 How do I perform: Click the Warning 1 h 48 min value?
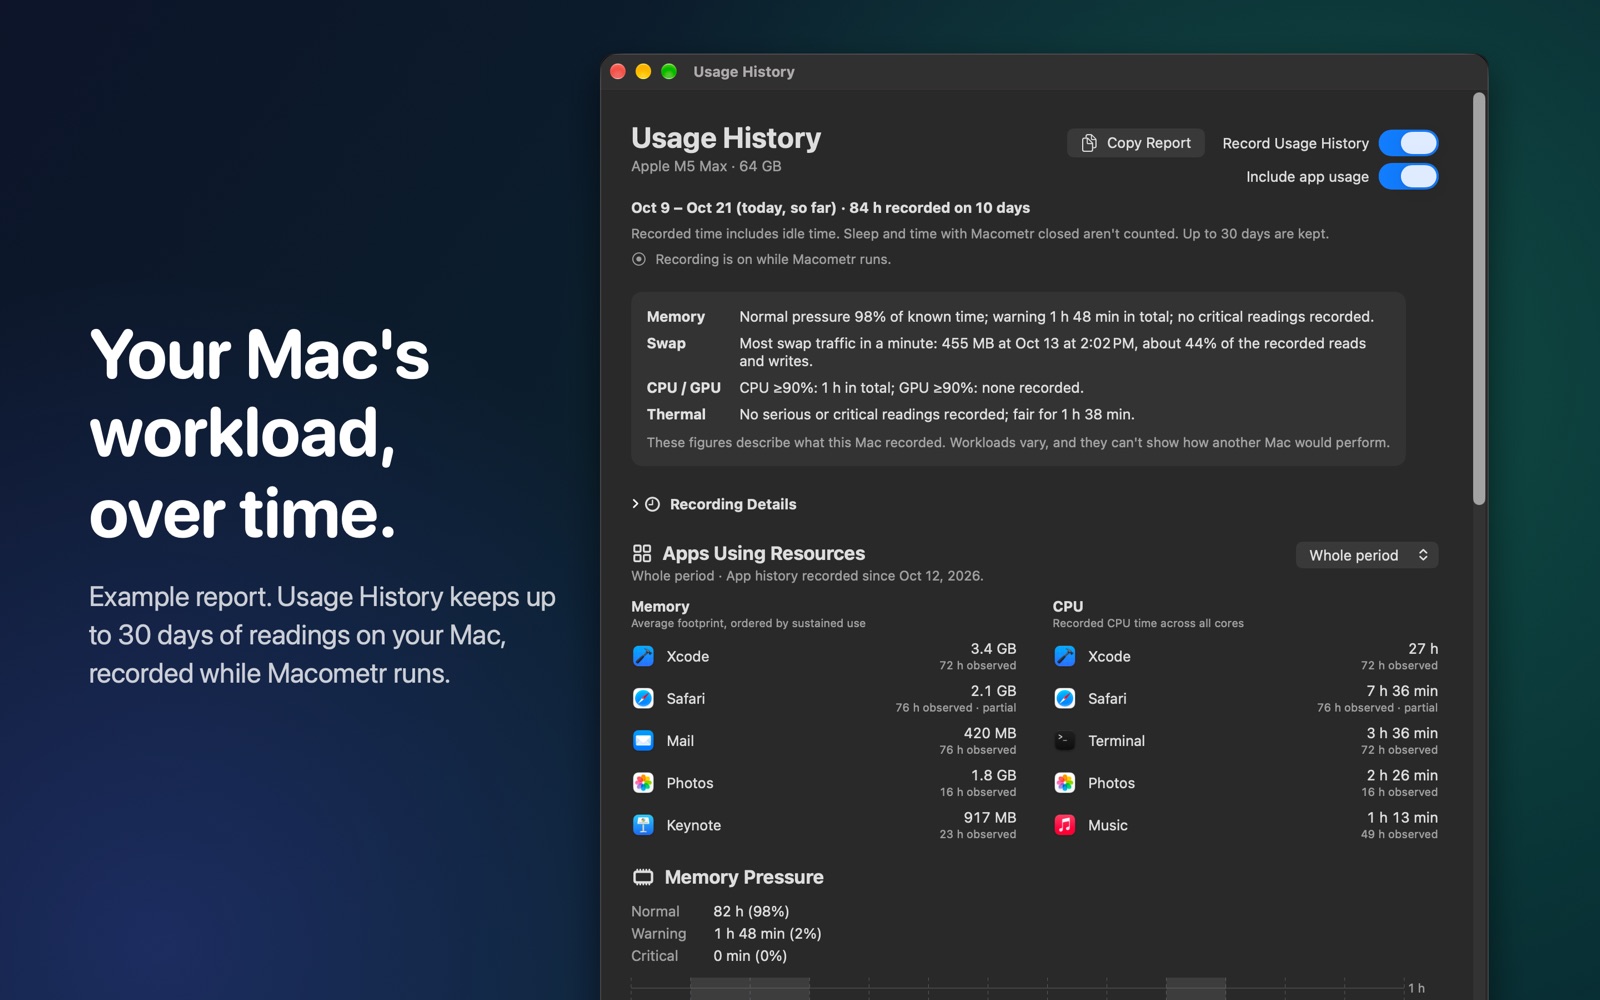click(x=767, y=933)
